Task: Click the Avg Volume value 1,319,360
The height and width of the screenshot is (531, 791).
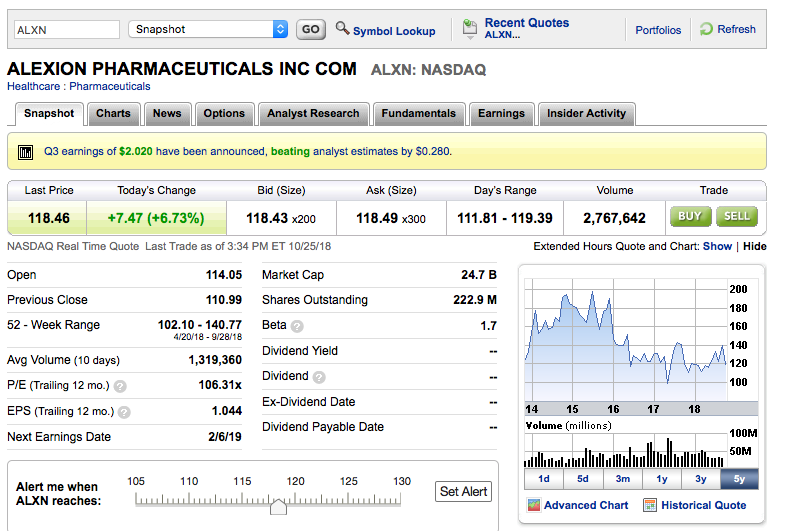Action: tap(215, 360)
